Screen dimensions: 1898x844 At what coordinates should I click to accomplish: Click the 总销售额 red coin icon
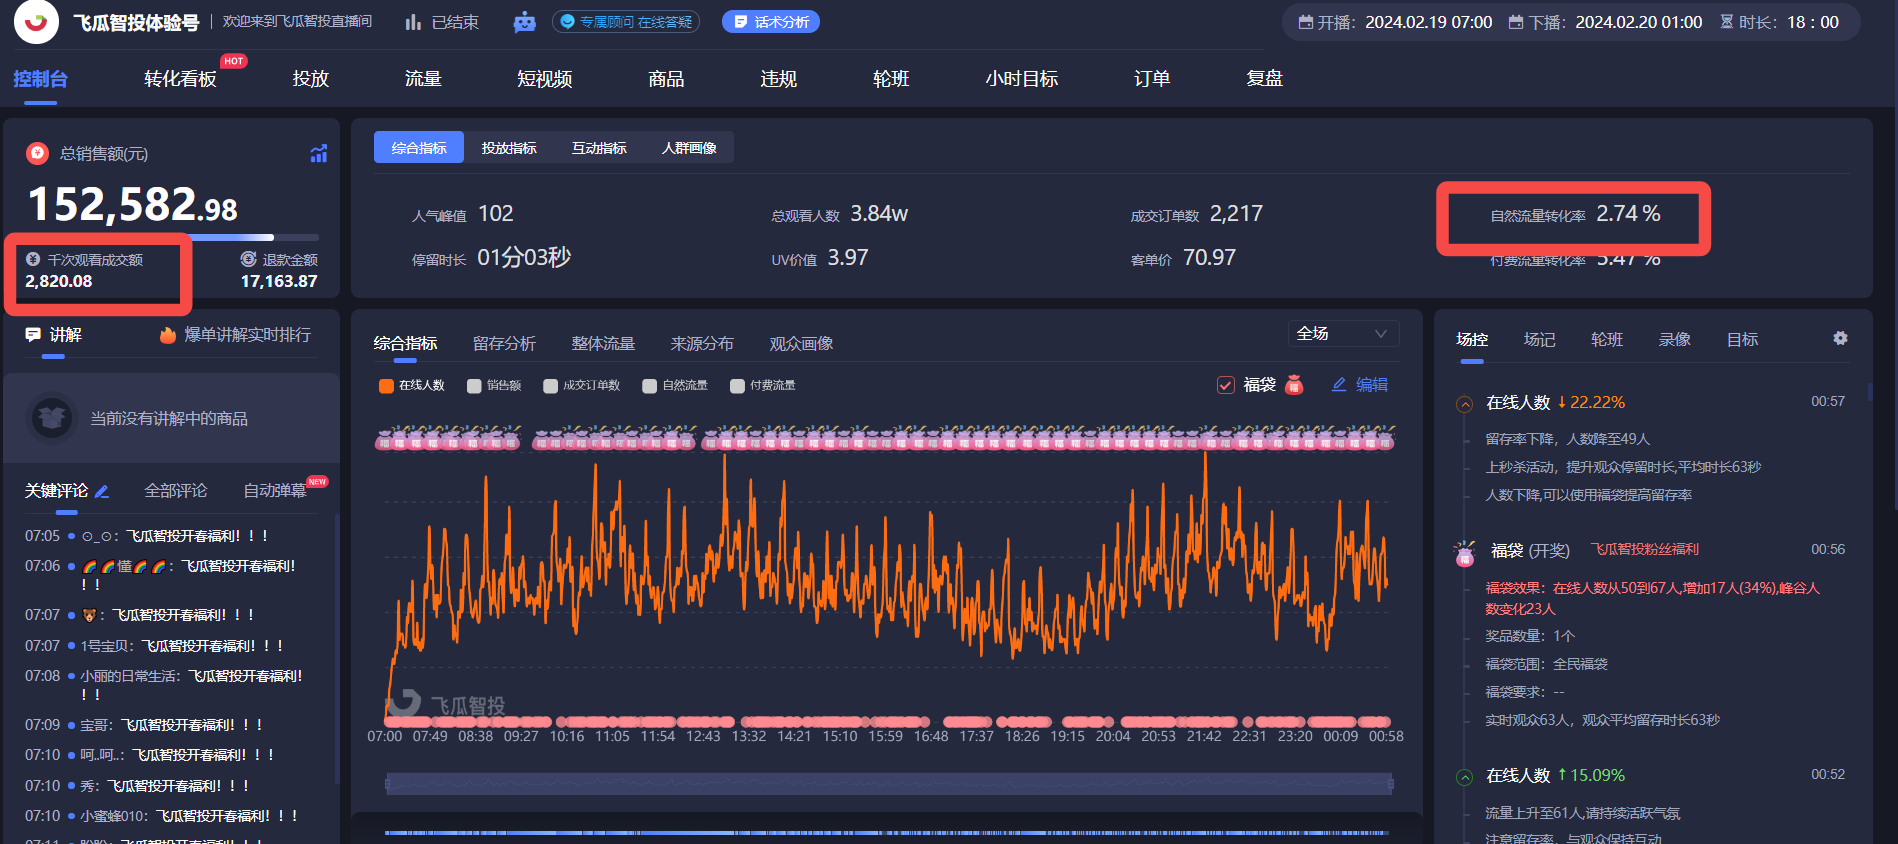click(x=37, y=153)
